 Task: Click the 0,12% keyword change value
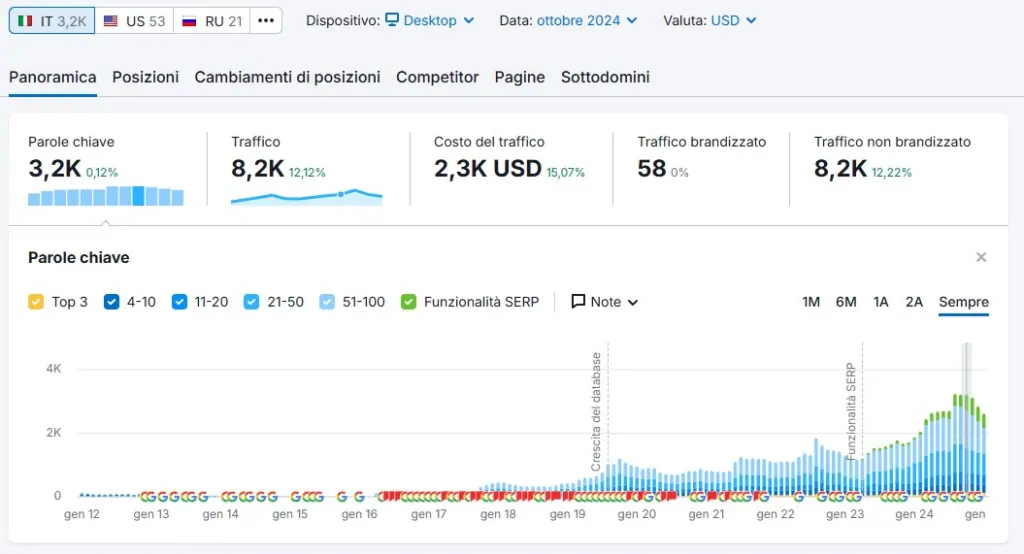(102, 172)
